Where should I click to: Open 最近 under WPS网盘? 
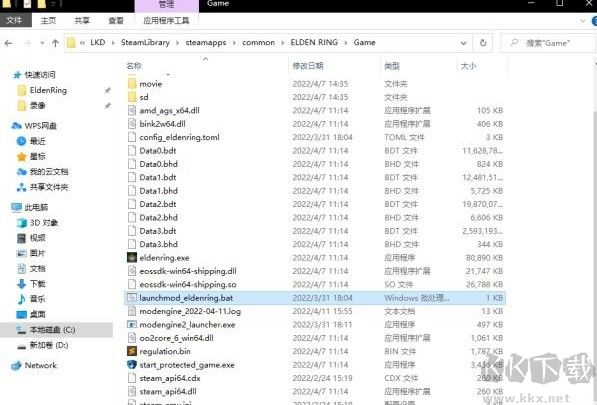37,141
